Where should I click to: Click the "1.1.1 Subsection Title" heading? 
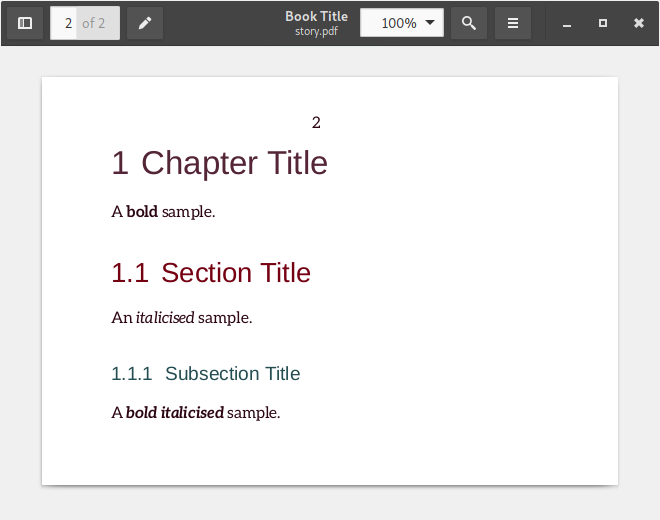pyautogui.click(x=205, y=374)
